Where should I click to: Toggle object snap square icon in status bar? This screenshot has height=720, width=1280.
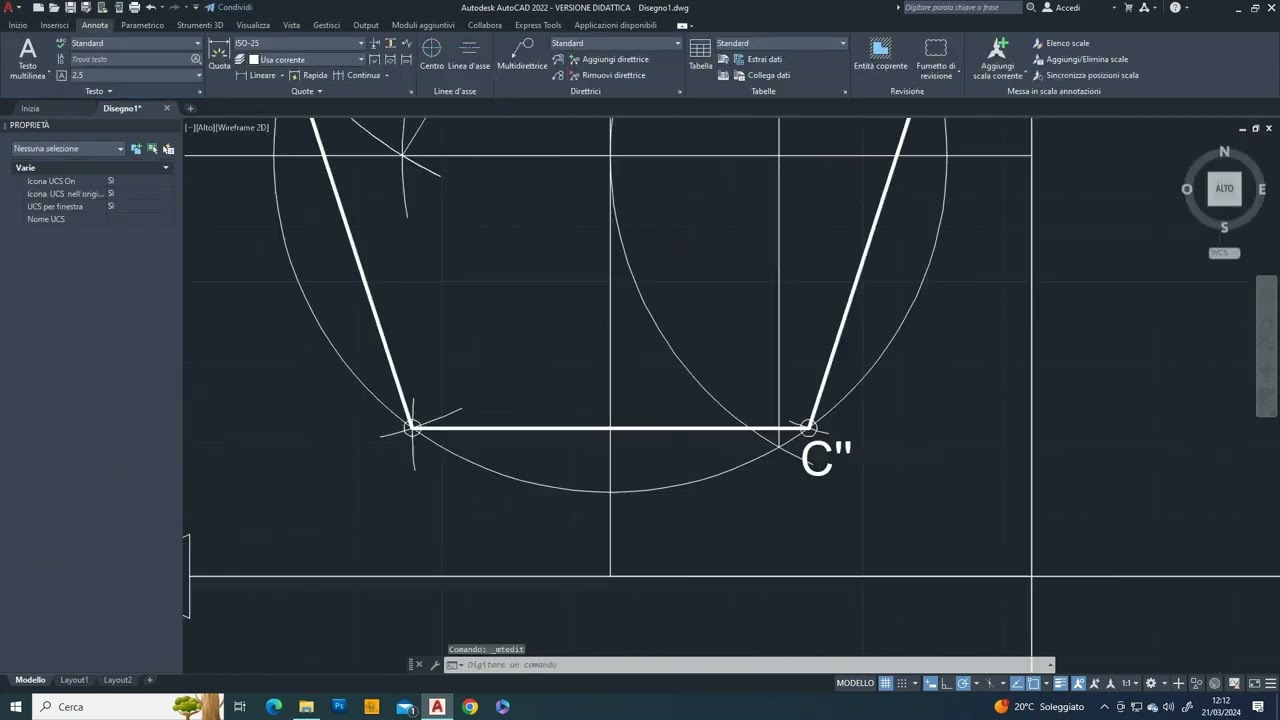pyautogui.click(x=1033, y=683)
